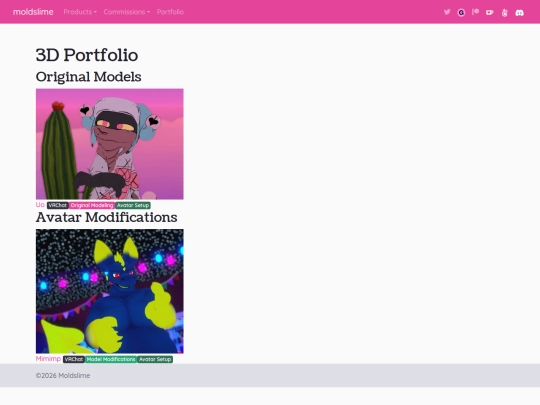The width and height of the screenshot is (540, 405).
Task: Select the VRChat tag under Mimimp
Action: click(x=74, y=359)
